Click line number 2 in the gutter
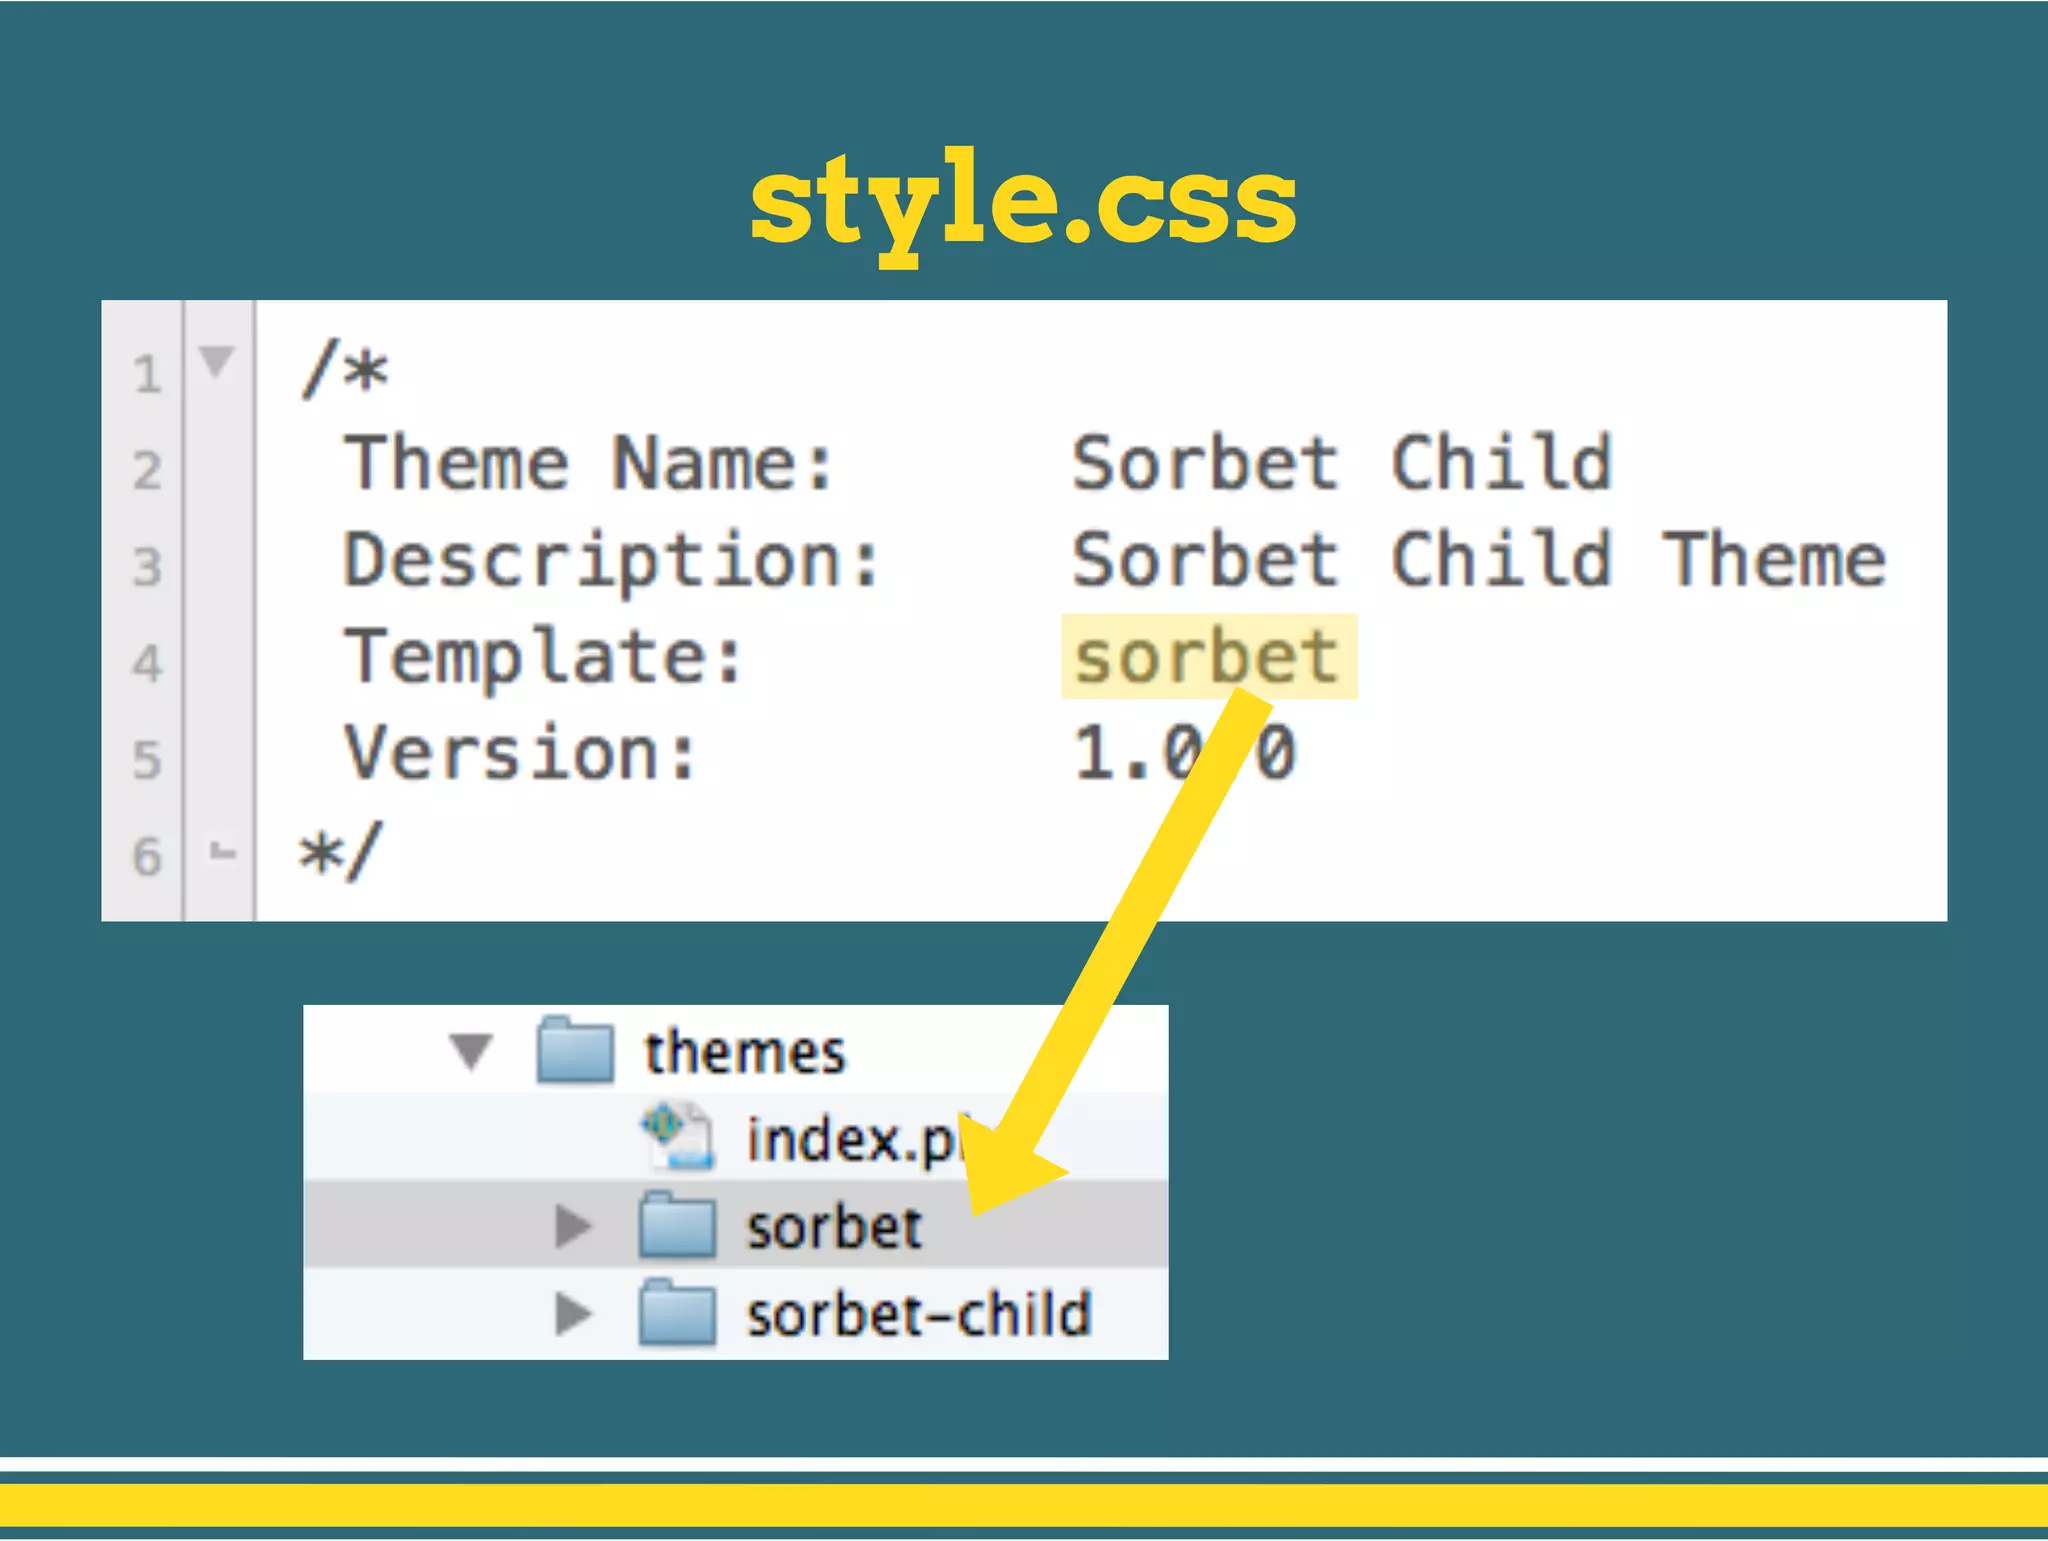This screenshot has width=2048, height=1541. pos(147,470)
